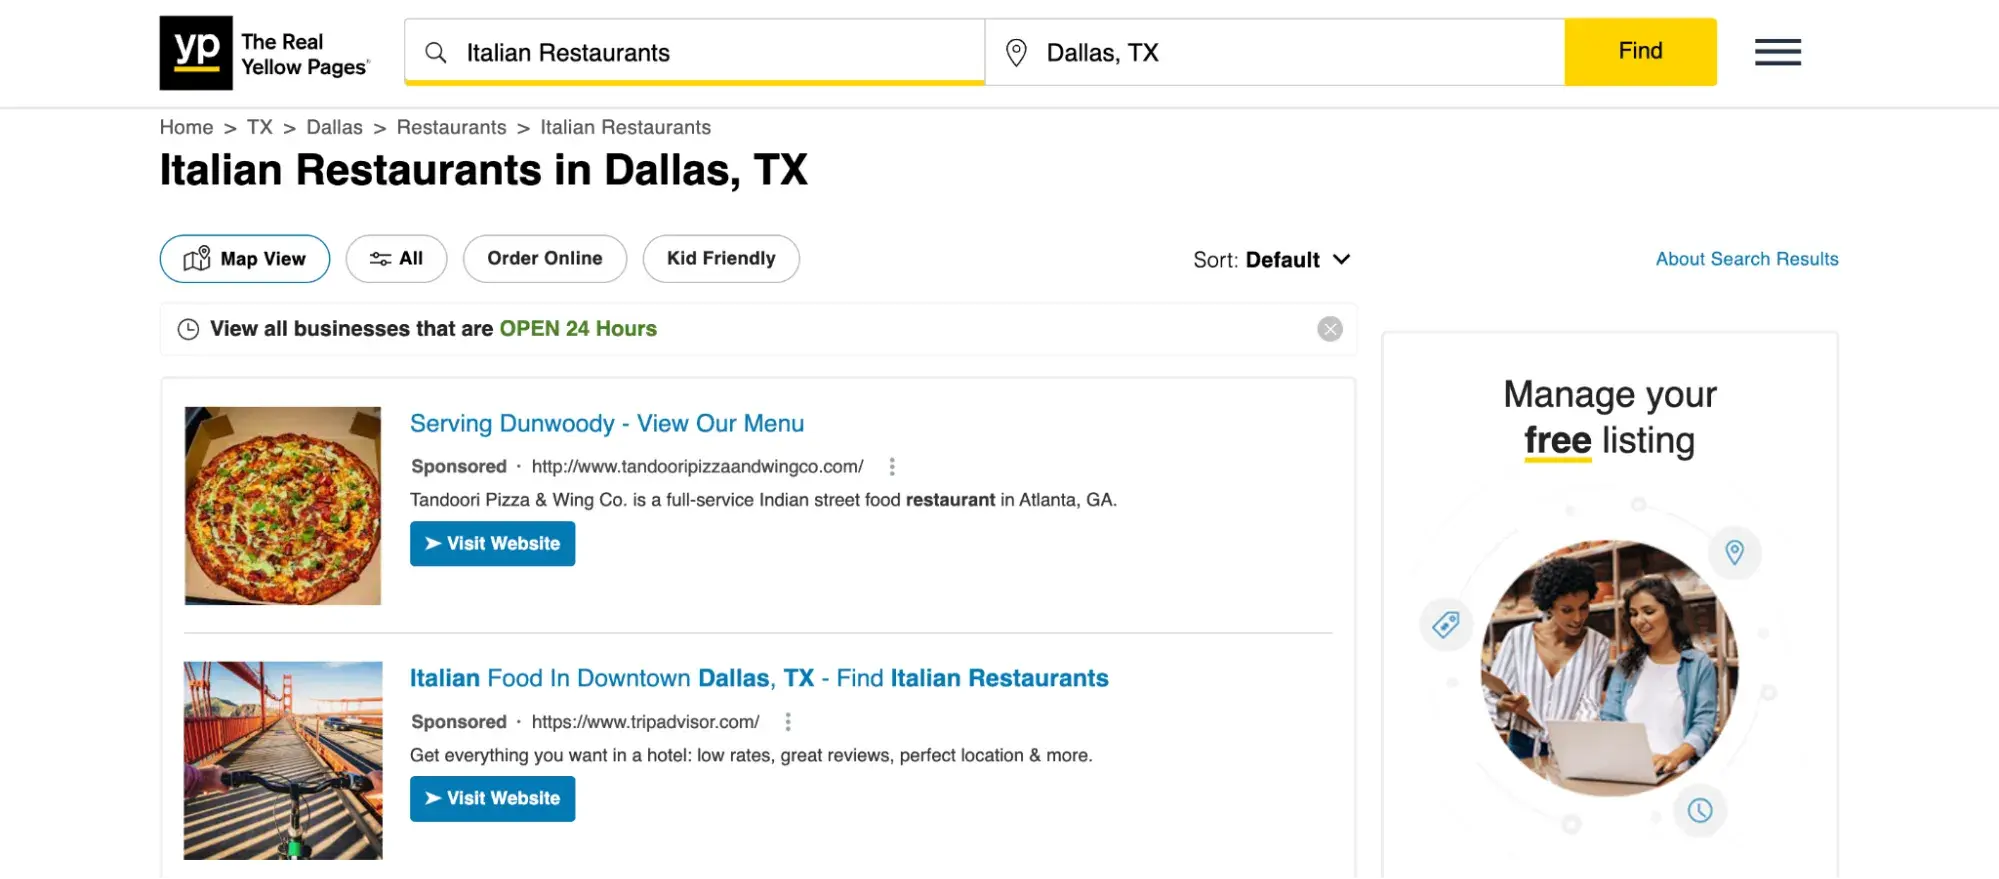Switch to Map View
This screenshot has width=1999, height=879.
245,259
